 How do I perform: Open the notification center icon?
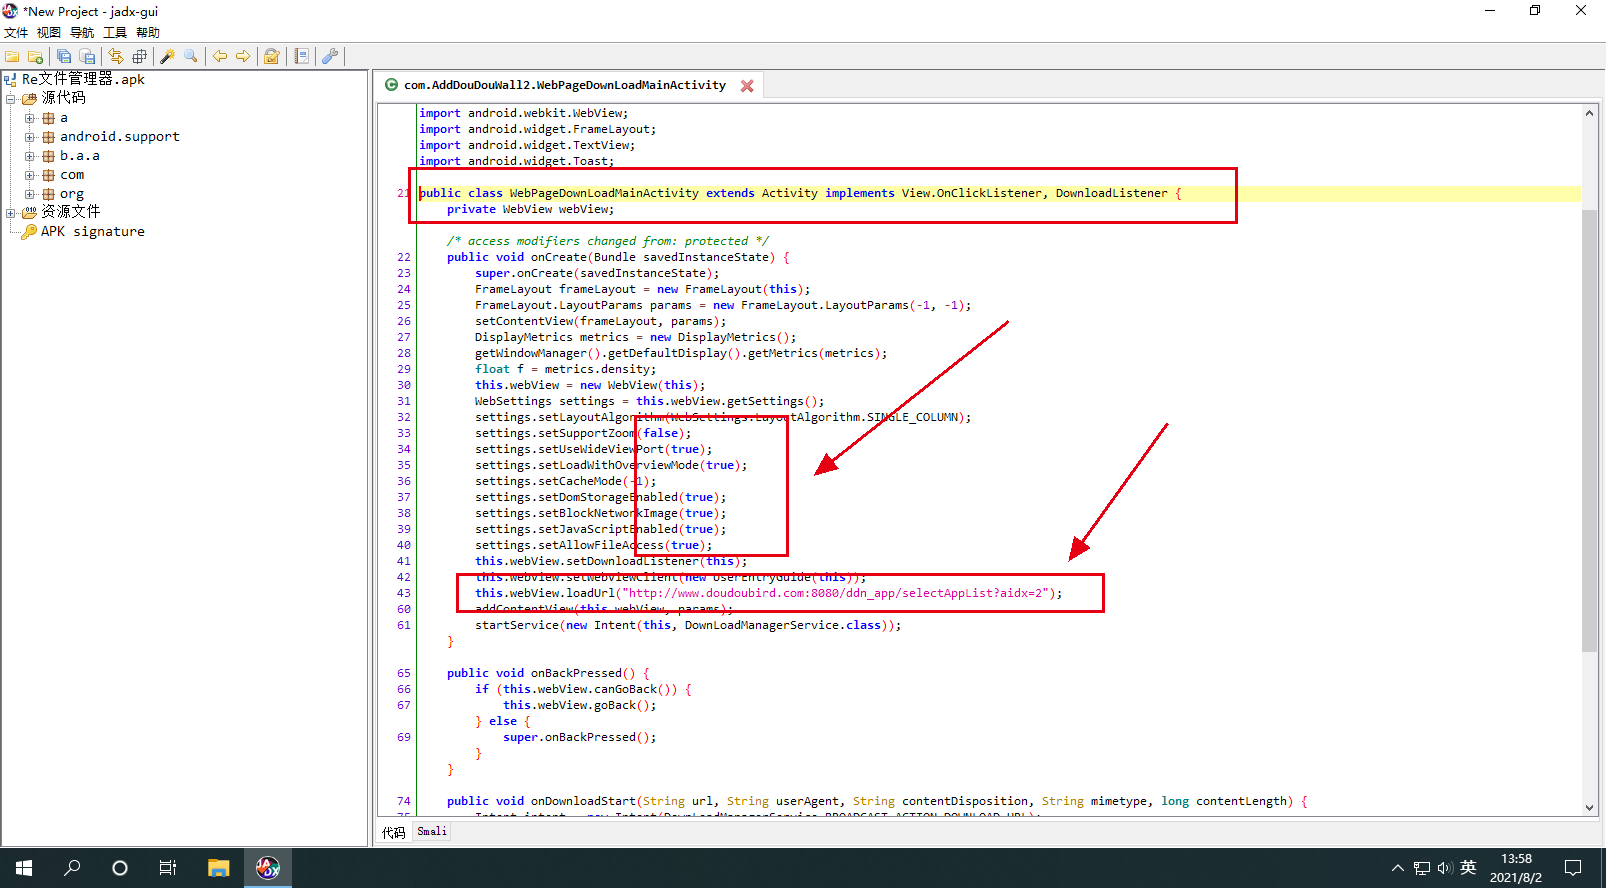tap(1573, 868)
